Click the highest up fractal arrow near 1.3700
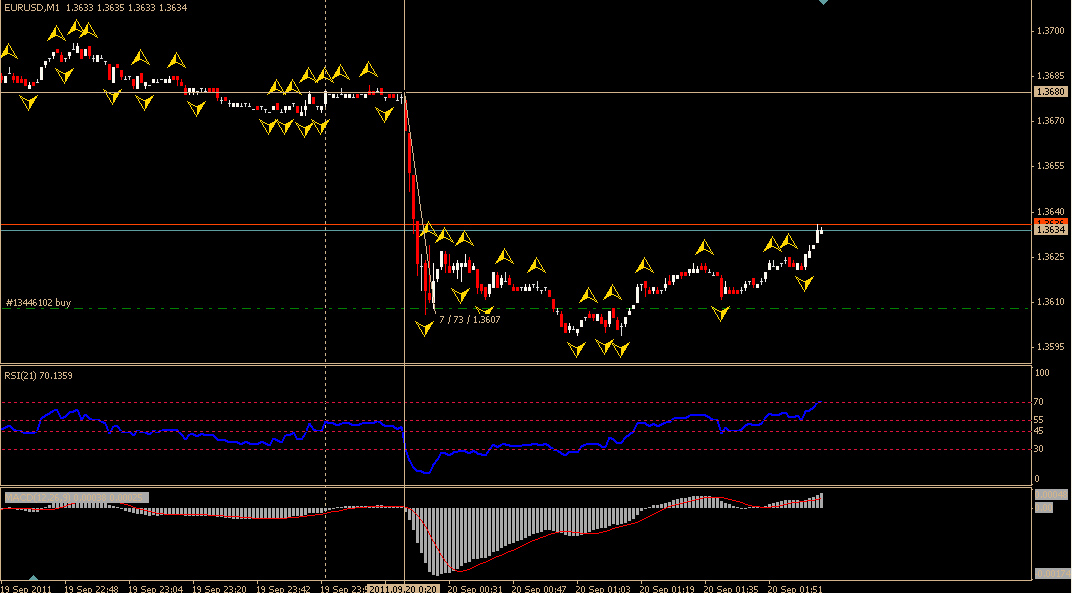1073x593 pixels. click(75, 27)
